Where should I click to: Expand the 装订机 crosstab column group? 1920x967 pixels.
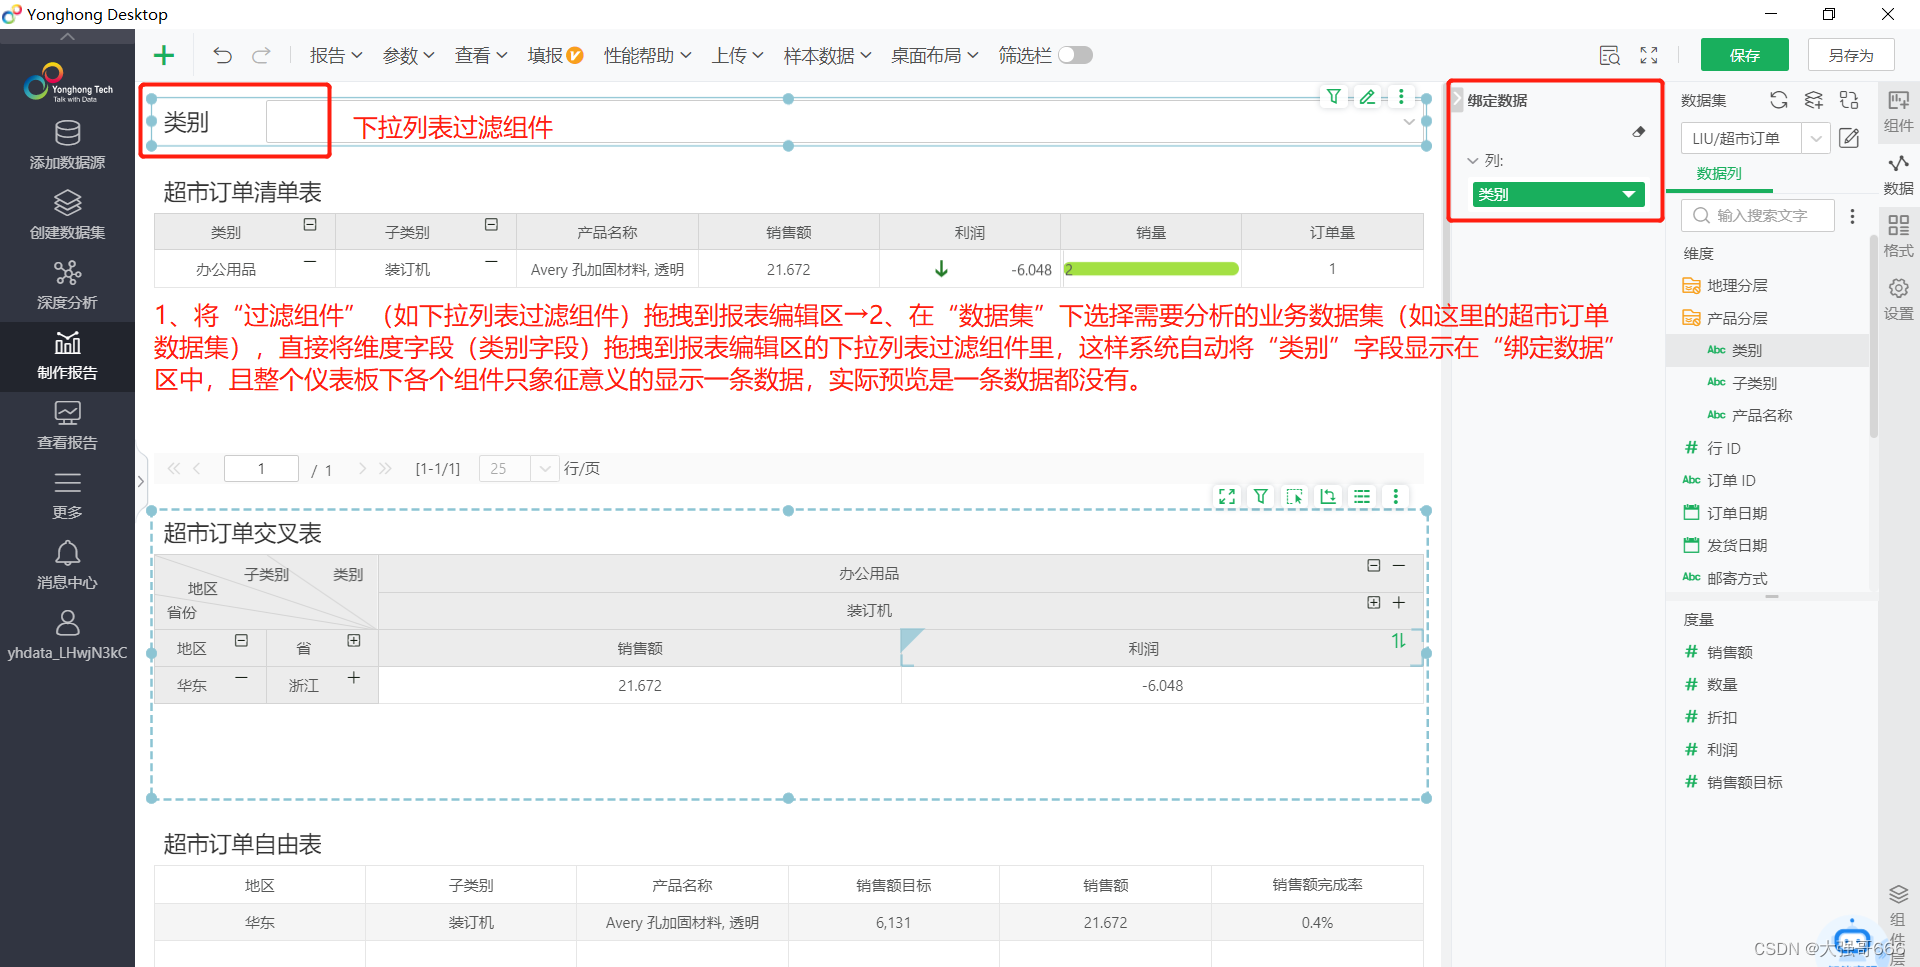point(1374,602)
